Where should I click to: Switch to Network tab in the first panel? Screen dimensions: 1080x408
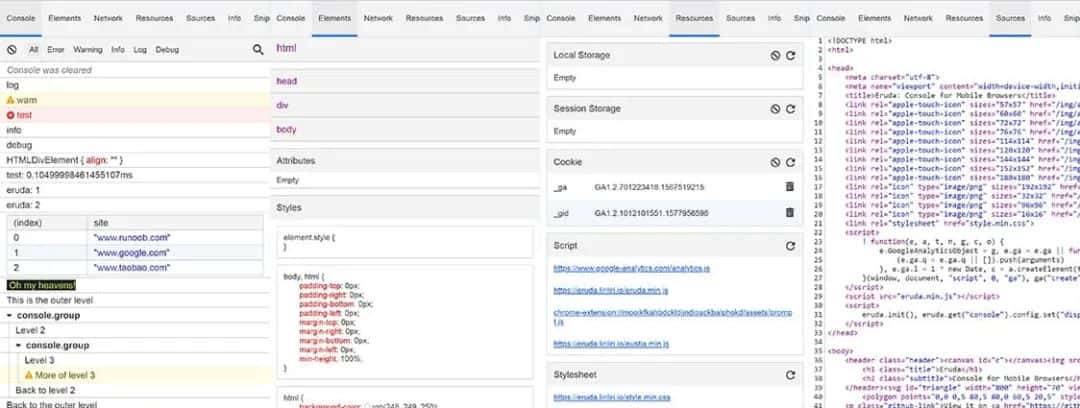tap(108, 18)
